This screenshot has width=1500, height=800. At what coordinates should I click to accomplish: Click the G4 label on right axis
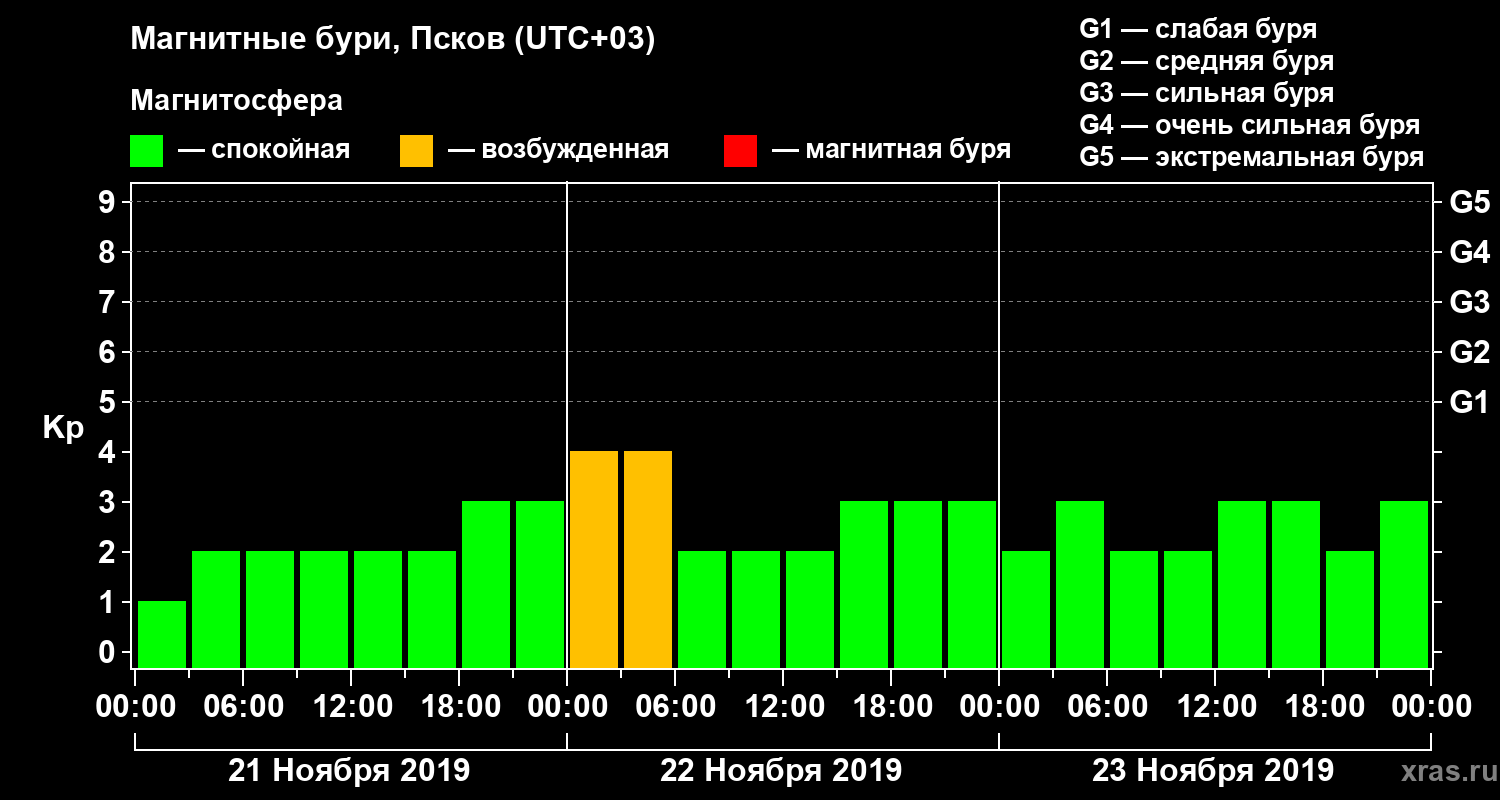click(x=1470, y=253)
